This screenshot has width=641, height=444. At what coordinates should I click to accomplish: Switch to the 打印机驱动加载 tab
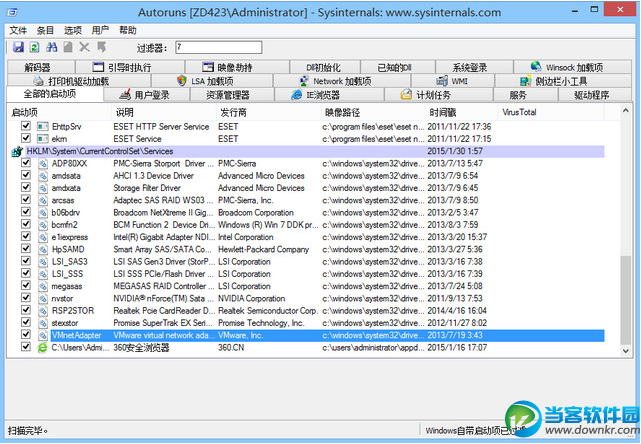[79, 81]
